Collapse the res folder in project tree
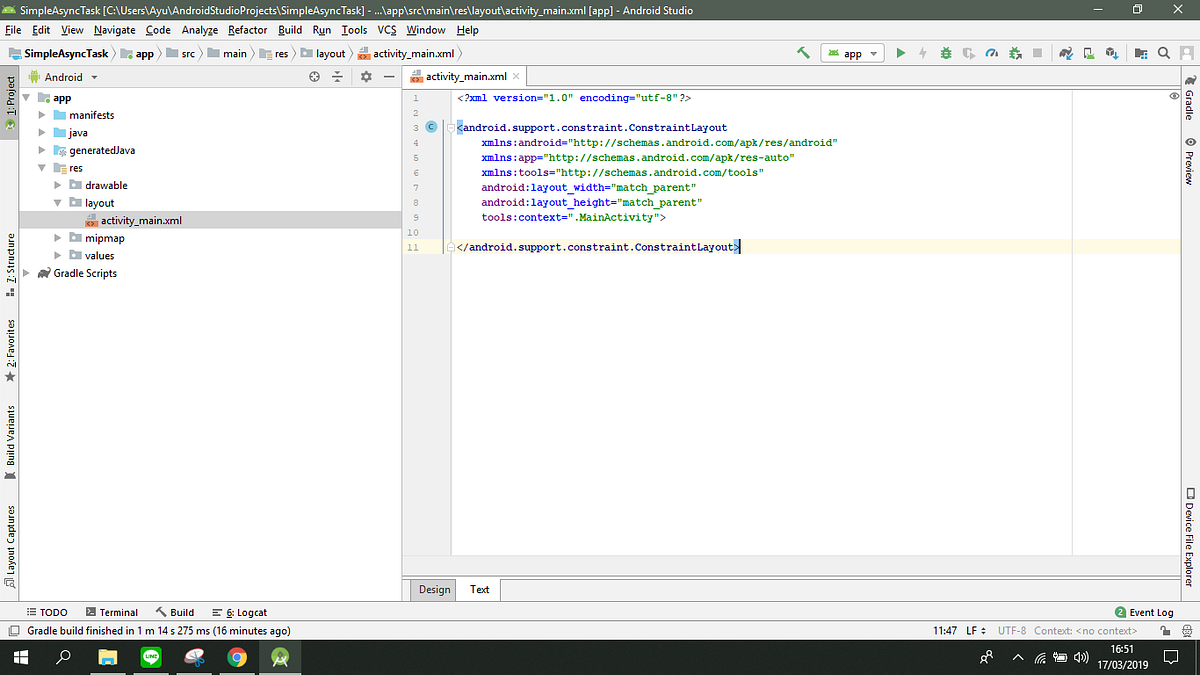Screen dimensions: 1200x675 pyautogui.click(x=43, y=167)
